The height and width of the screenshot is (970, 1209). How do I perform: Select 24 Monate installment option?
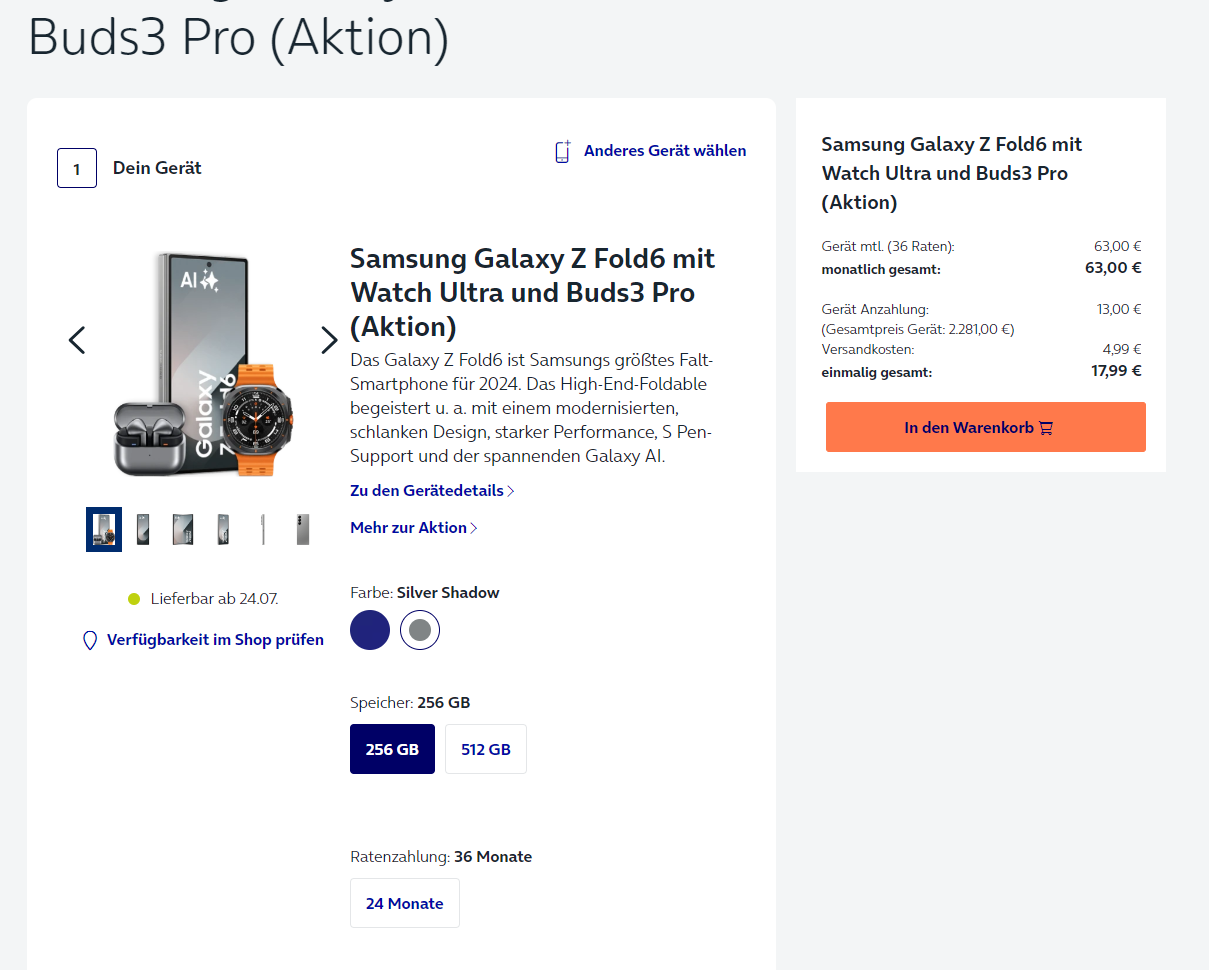(404, 903)
